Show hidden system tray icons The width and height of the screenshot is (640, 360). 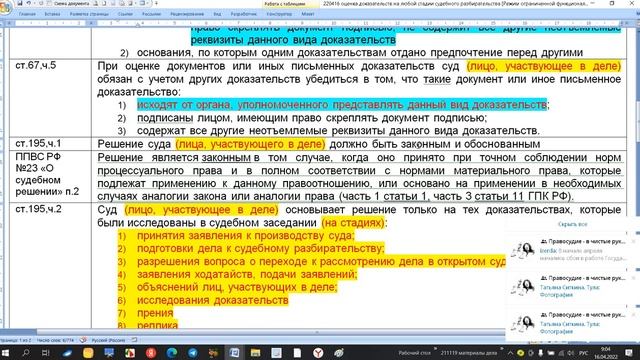(510, 353)
